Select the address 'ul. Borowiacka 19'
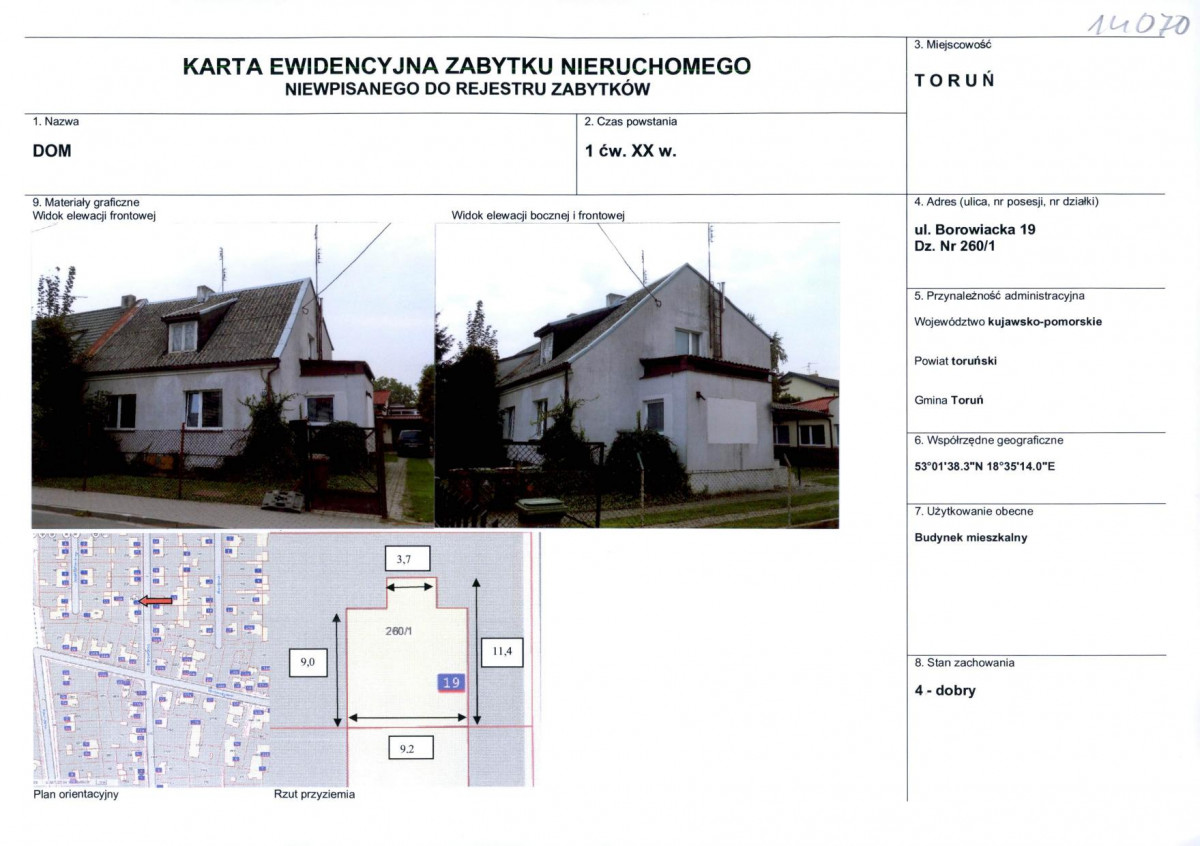This screenshot has width=1200, height=846. tap(975, 229)
